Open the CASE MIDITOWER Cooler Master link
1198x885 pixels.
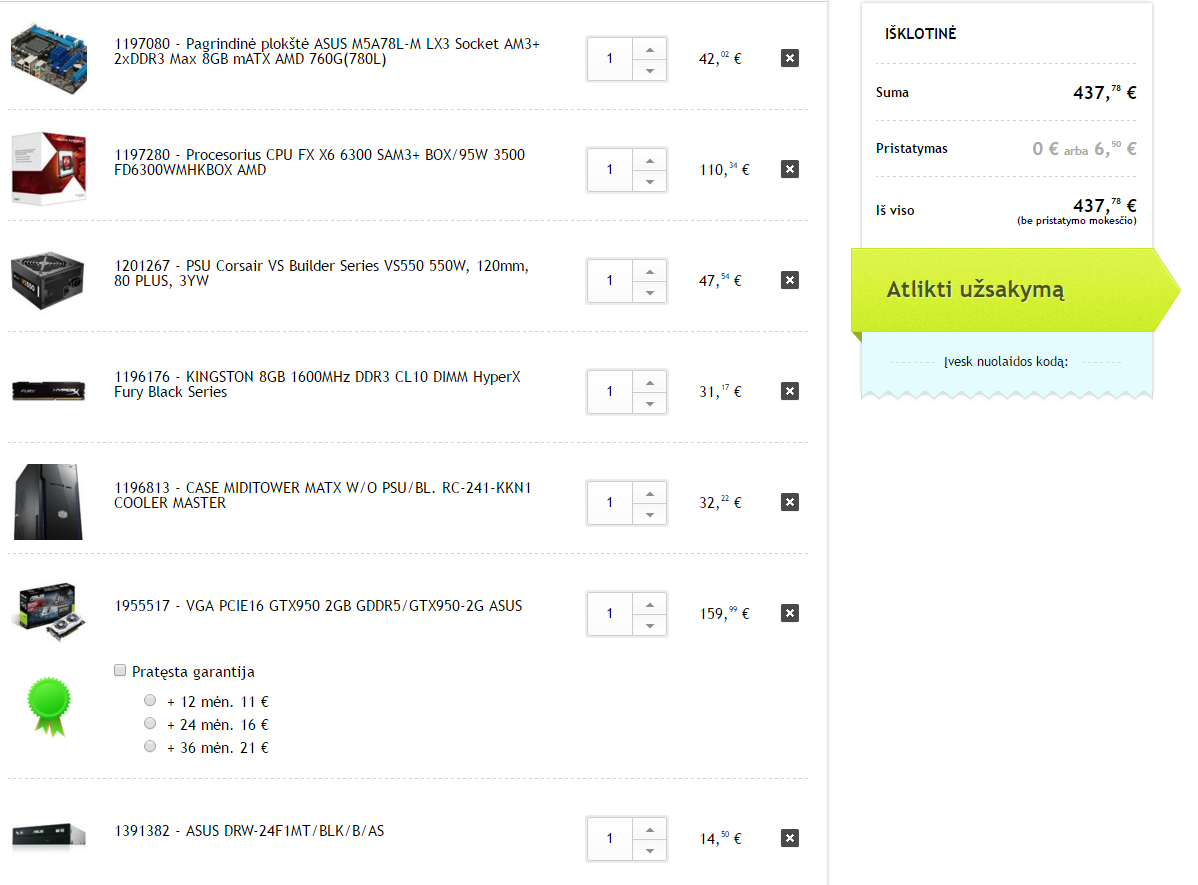[322, 495]
